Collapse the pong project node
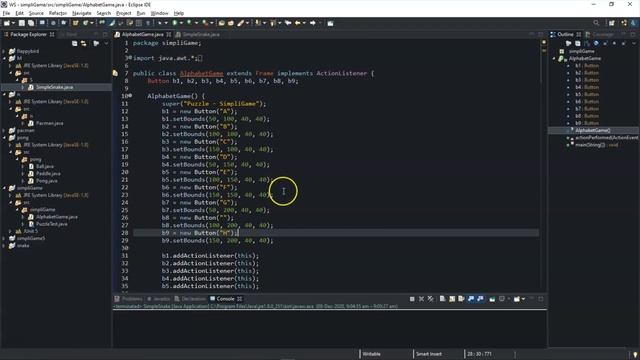Viewport: 640px width, 360px height. (x=4, y=138)
